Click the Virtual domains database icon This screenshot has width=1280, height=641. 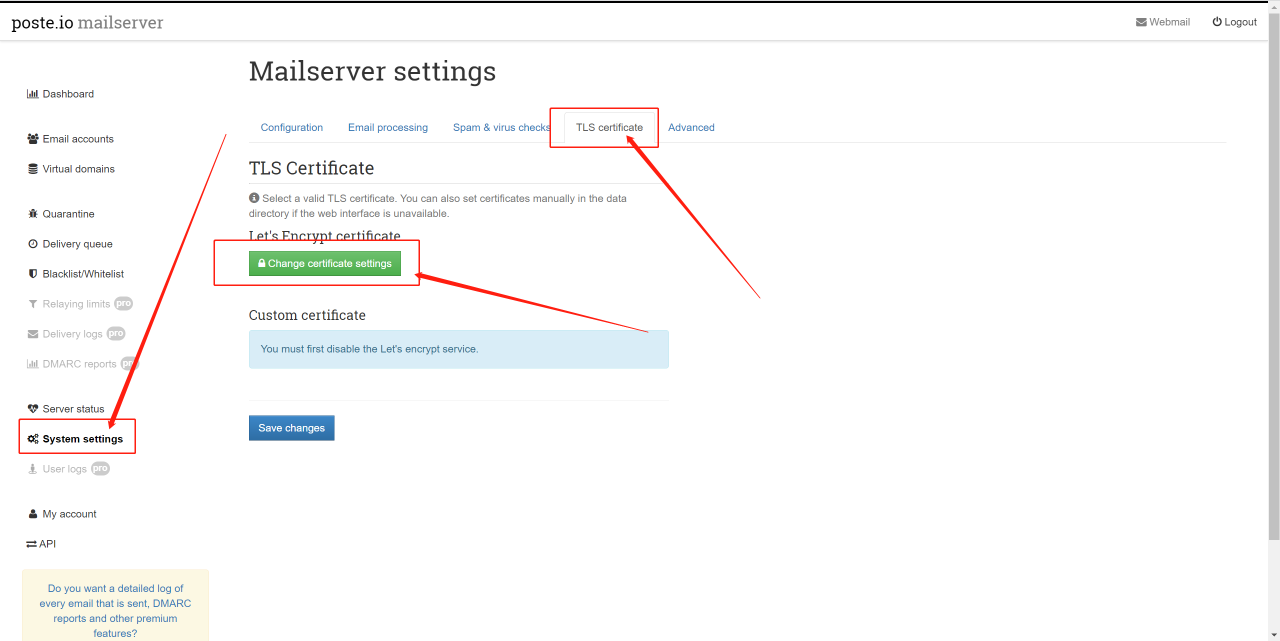click(x=33, y=169)
